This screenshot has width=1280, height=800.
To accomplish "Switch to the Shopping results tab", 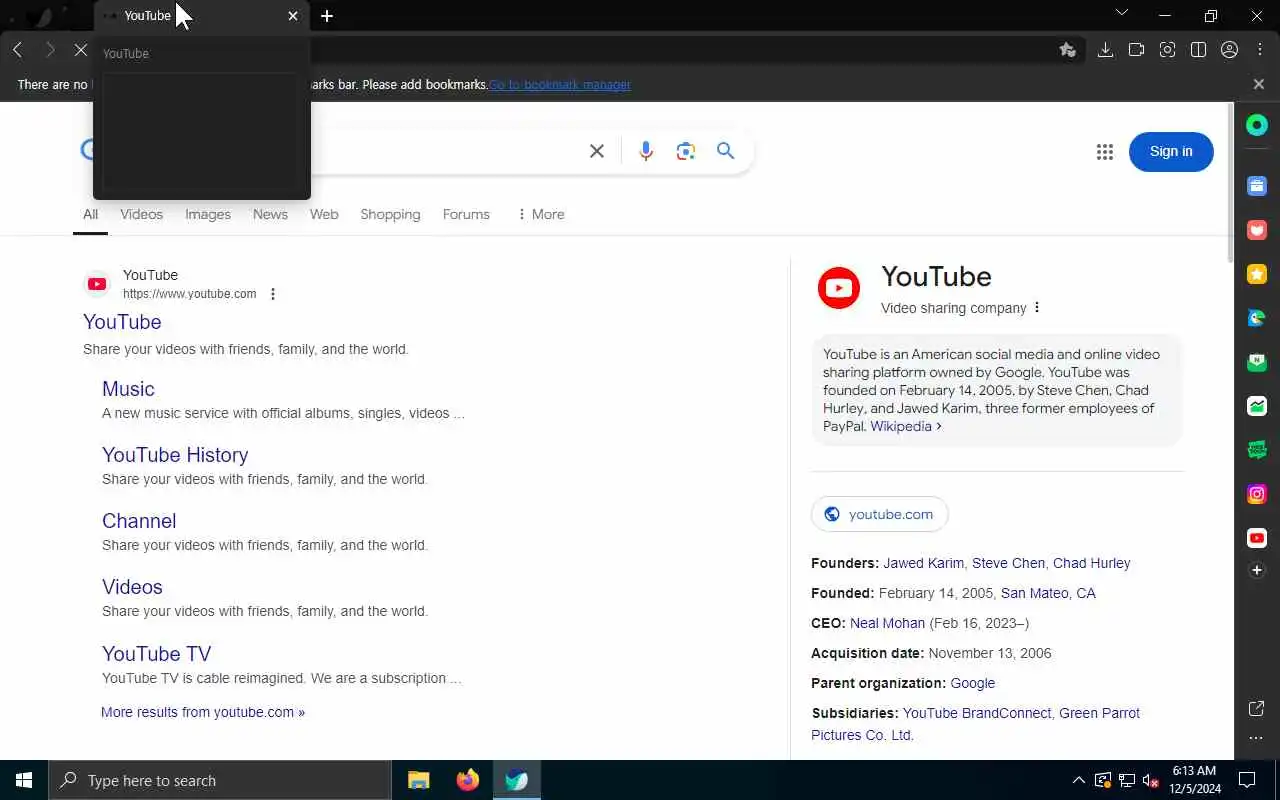I will coord(390,215).
